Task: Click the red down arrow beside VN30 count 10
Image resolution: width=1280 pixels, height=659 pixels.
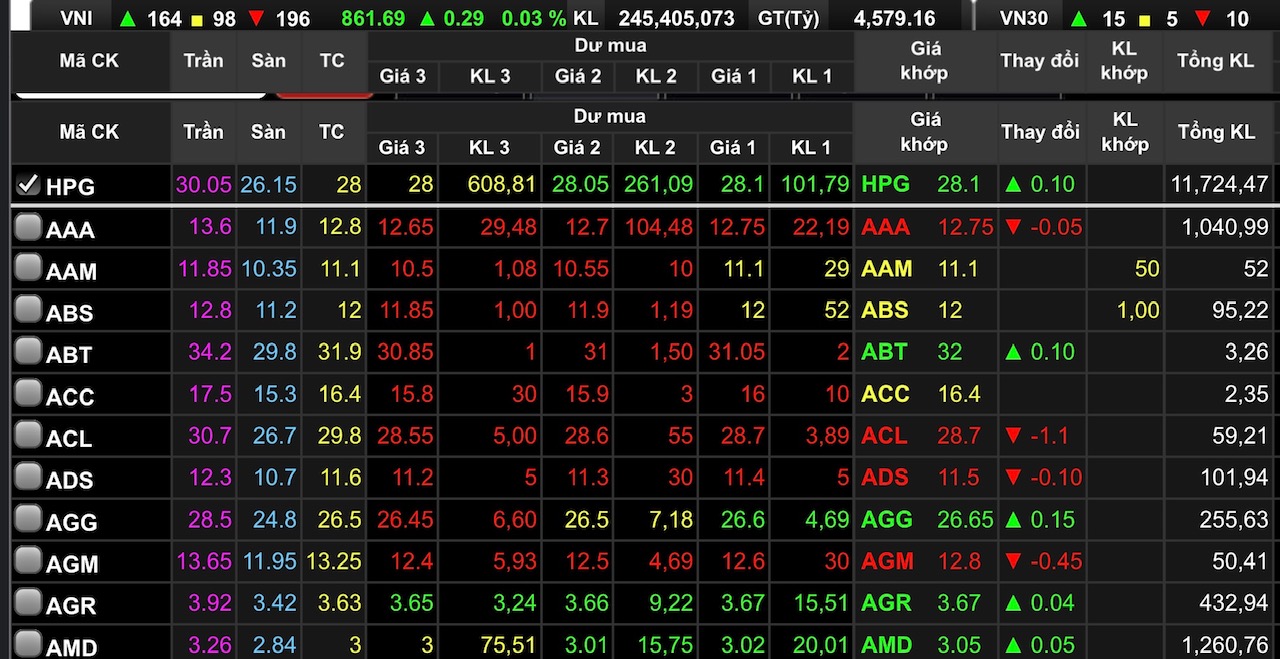Action: click(1202, 18)
